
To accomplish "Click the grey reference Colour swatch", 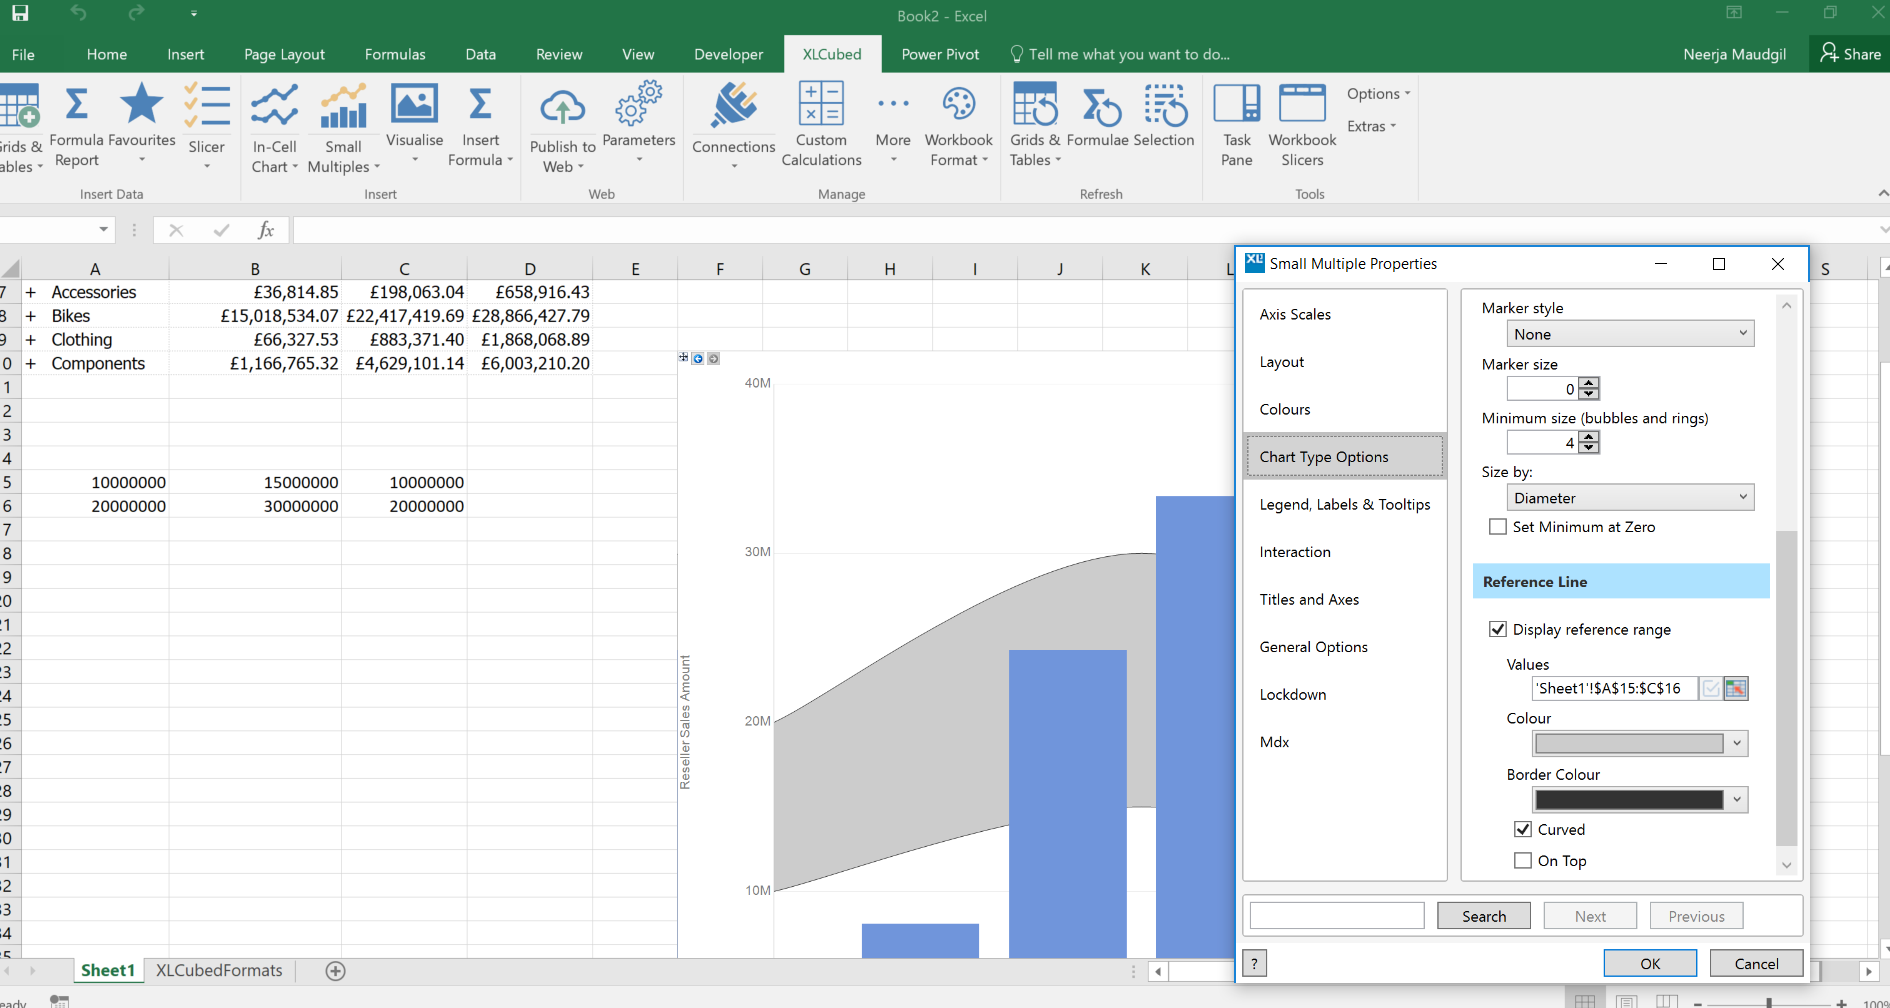I will coord(1629,743).
